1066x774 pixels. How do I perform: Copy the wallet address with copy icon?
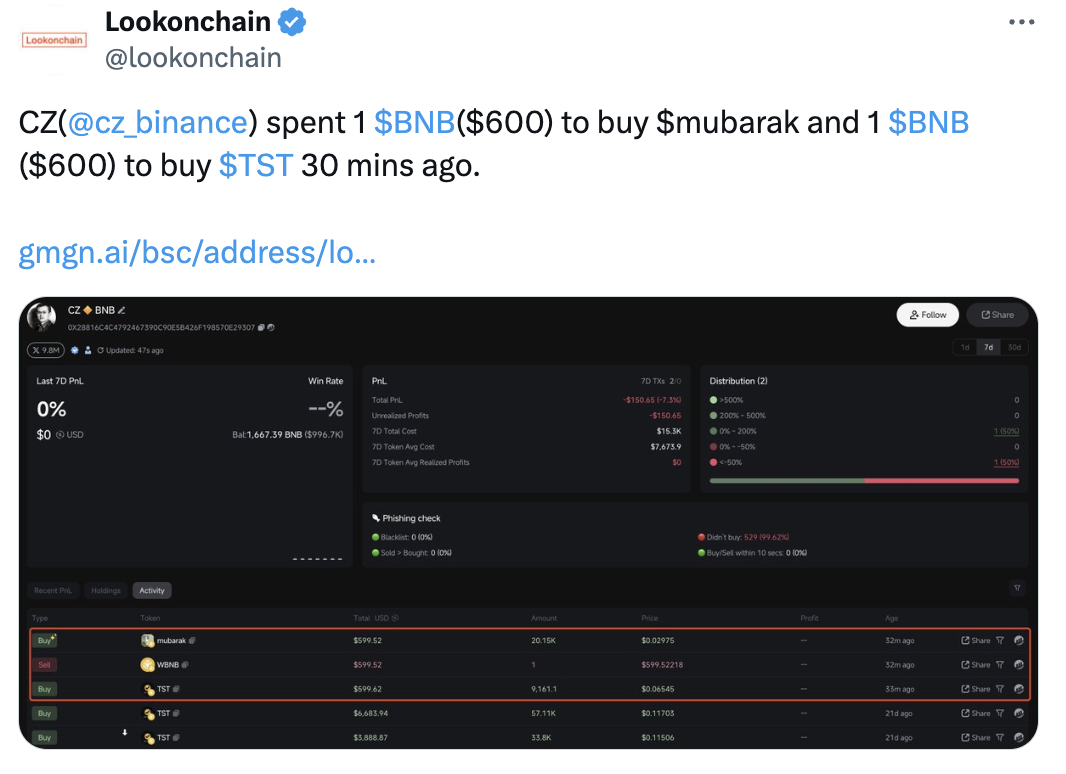tap(260, 327)
